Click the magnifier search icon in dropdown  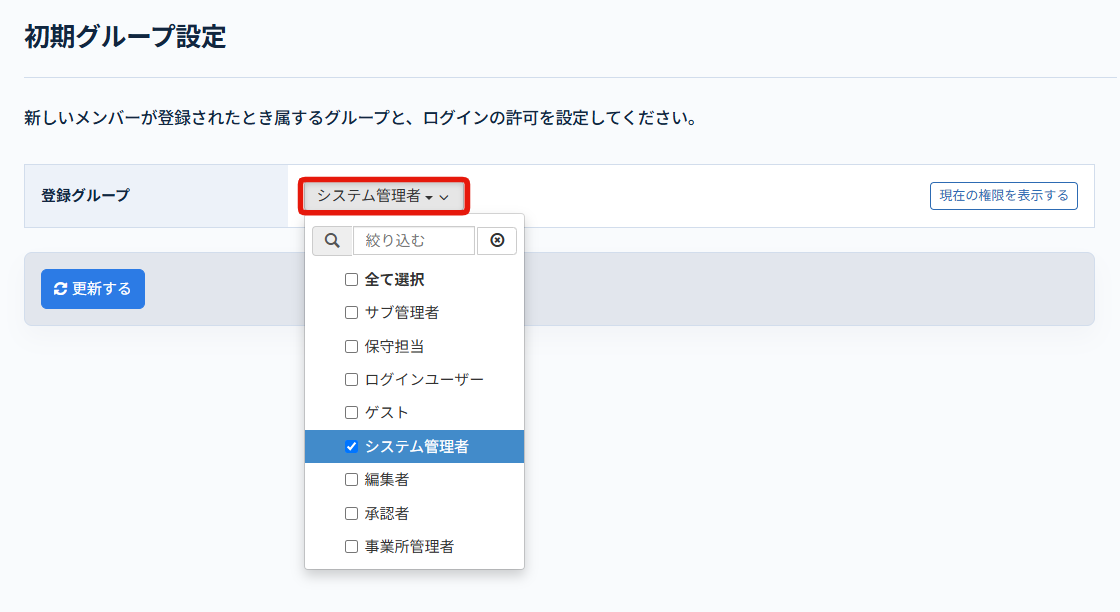[x=332, y=241]
